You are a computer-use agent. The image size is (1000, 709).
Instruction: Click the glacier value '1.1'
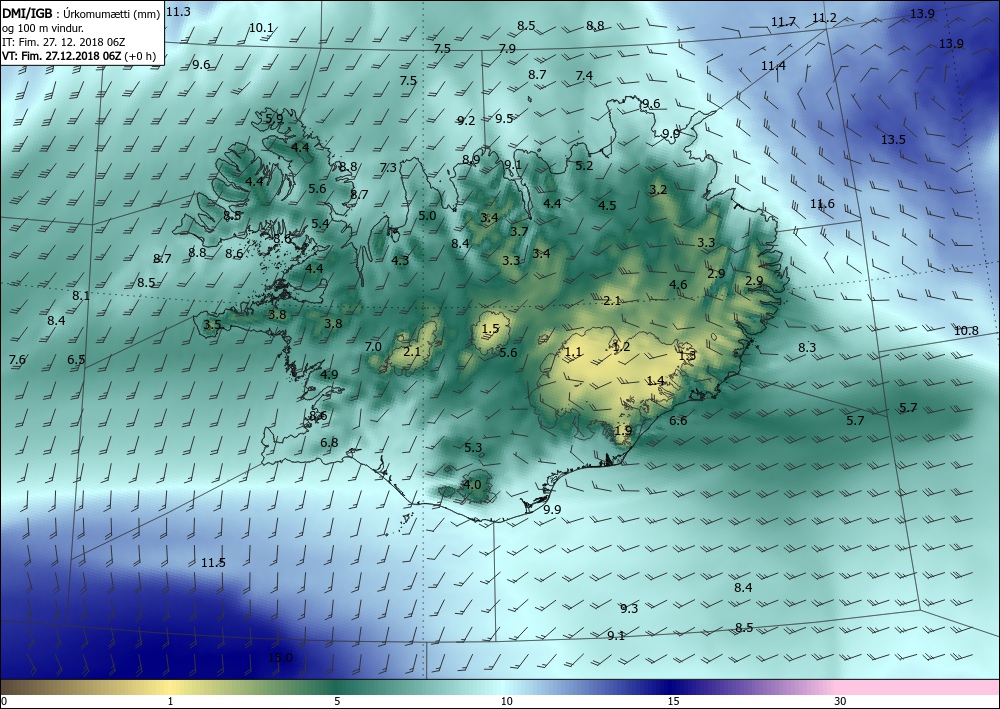pyautogui.click(x=573, y=351)
